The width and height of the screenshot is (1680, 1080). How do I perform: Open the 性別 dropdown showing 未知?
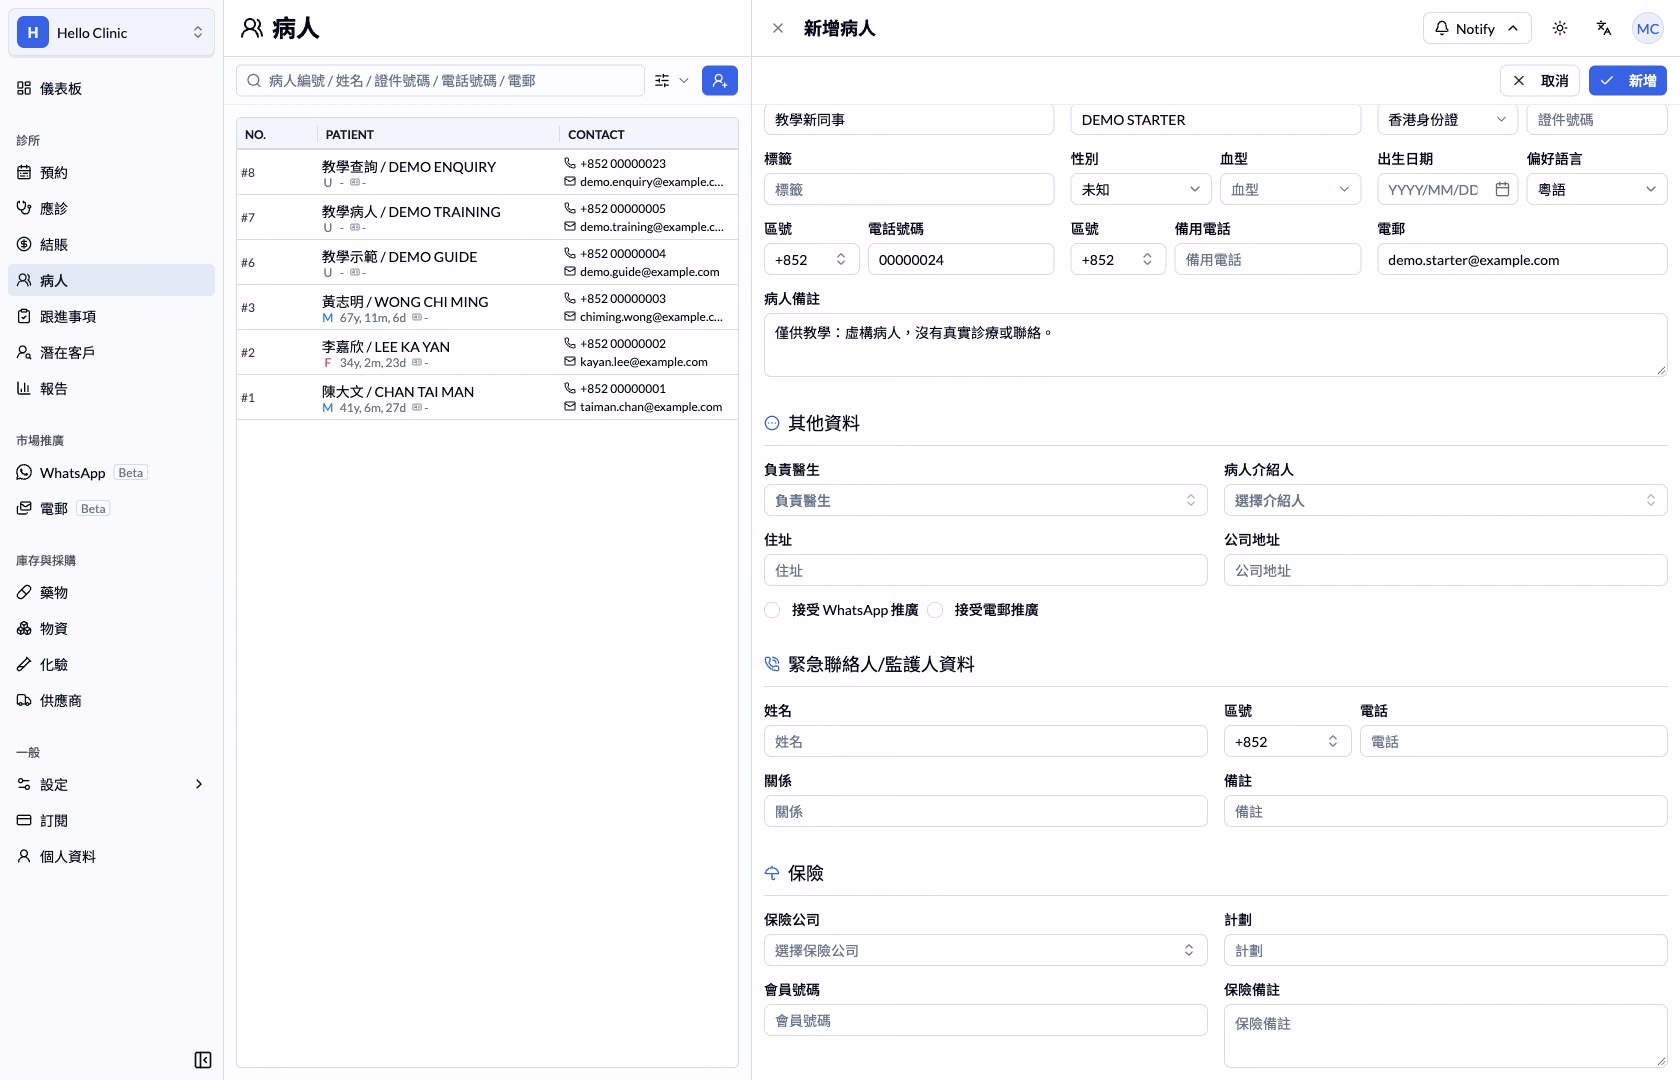tap(1141, 189)
